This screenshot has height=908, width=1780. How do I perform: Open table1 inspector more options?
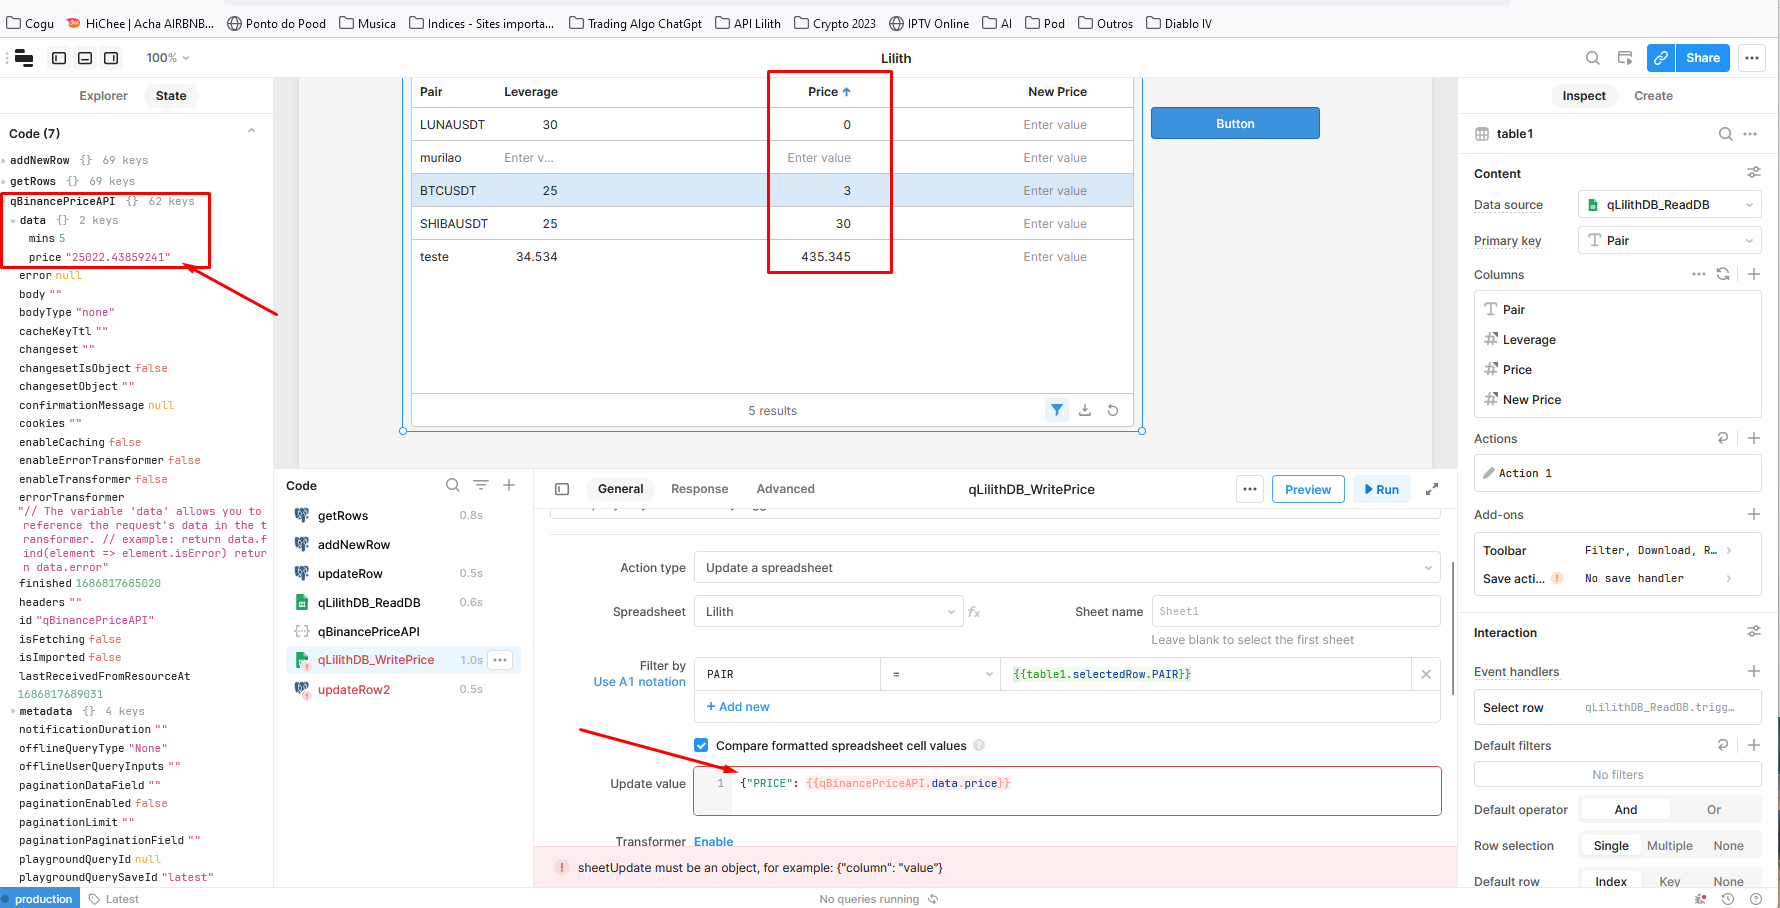tap(1750, 134)
